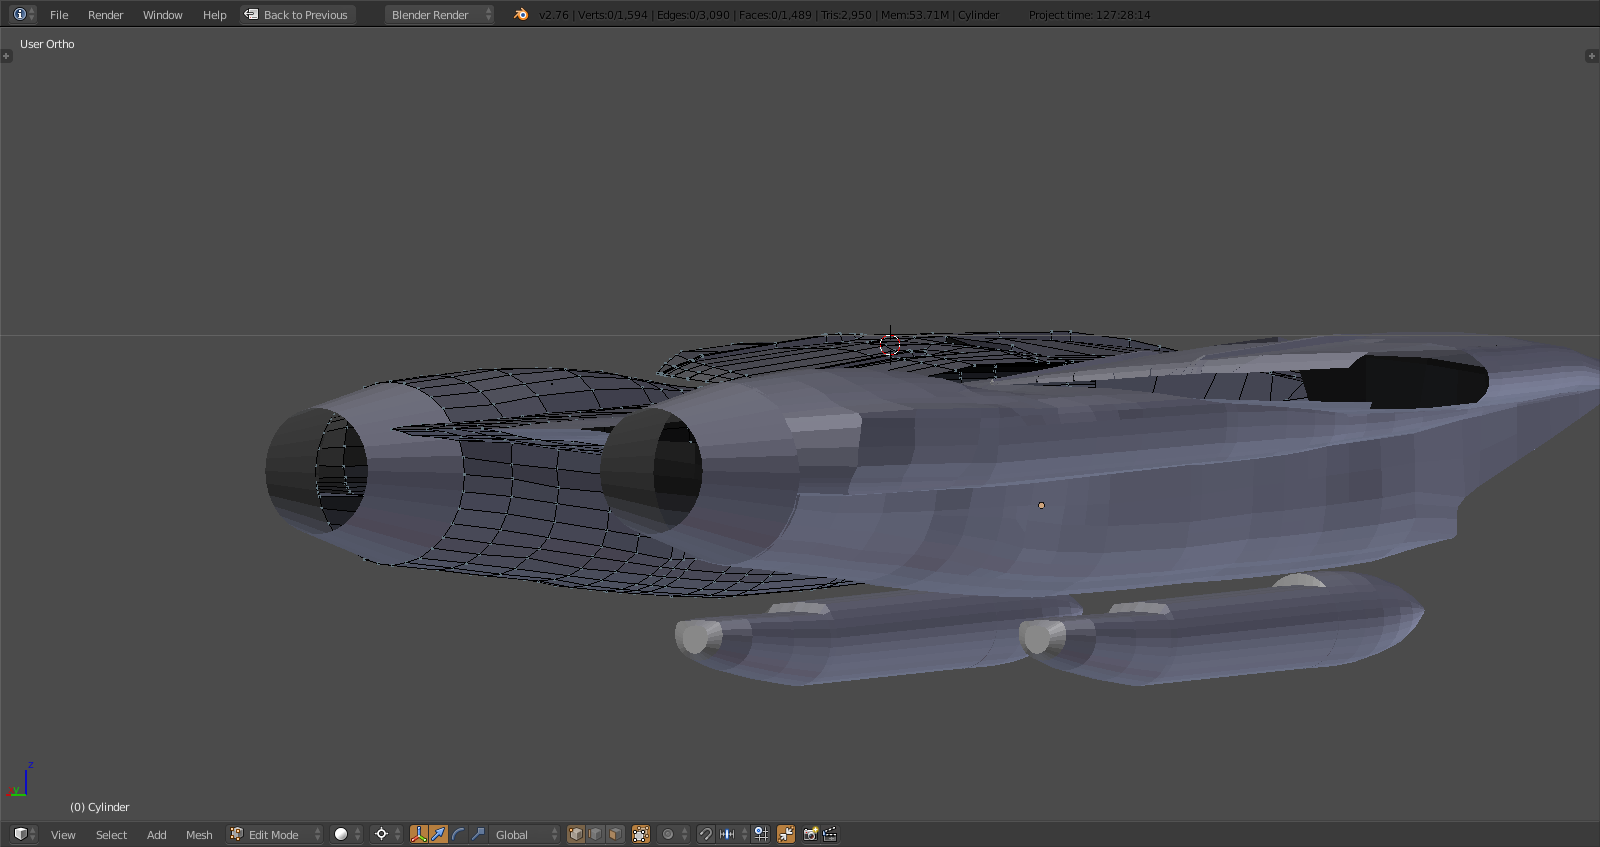Open pivot point selector
Image resolution: width=1600 pixels, height=847 pixels.
click(386, 834)
